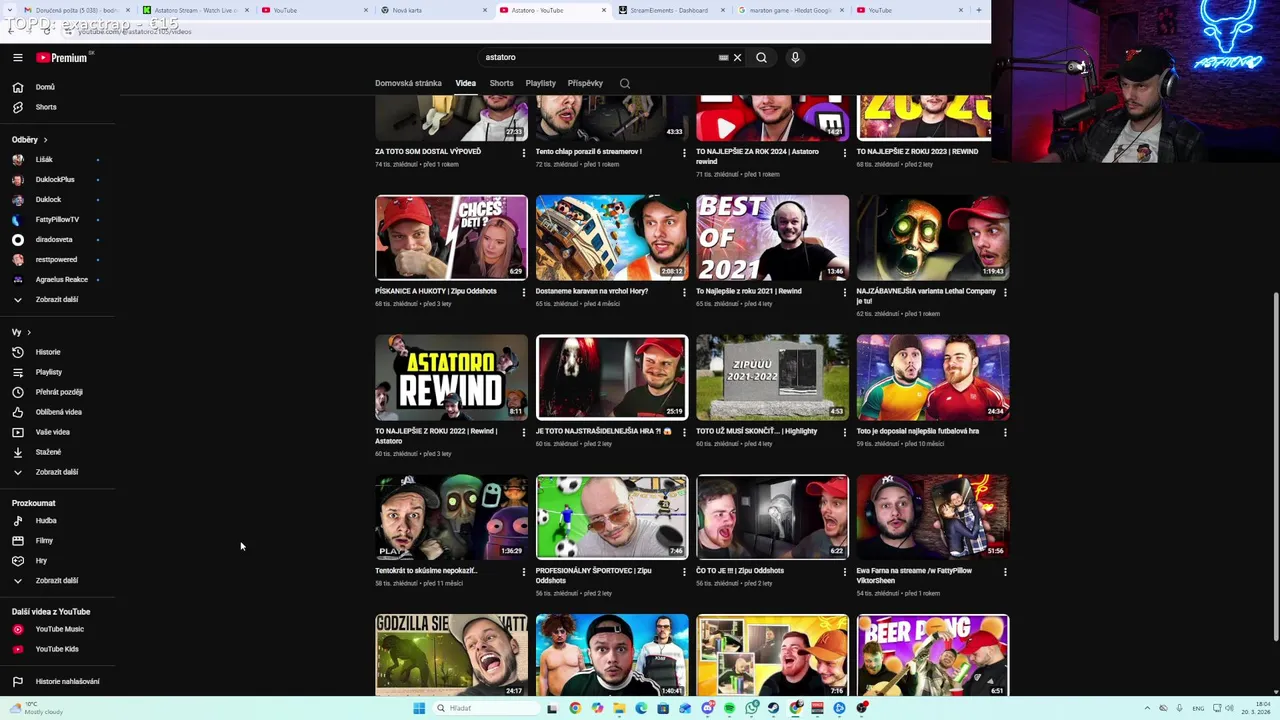The width and height of the screenshot is (1280, 720).
Task: Open options for ČO TO JE video
Action: (x=845, y=572)
